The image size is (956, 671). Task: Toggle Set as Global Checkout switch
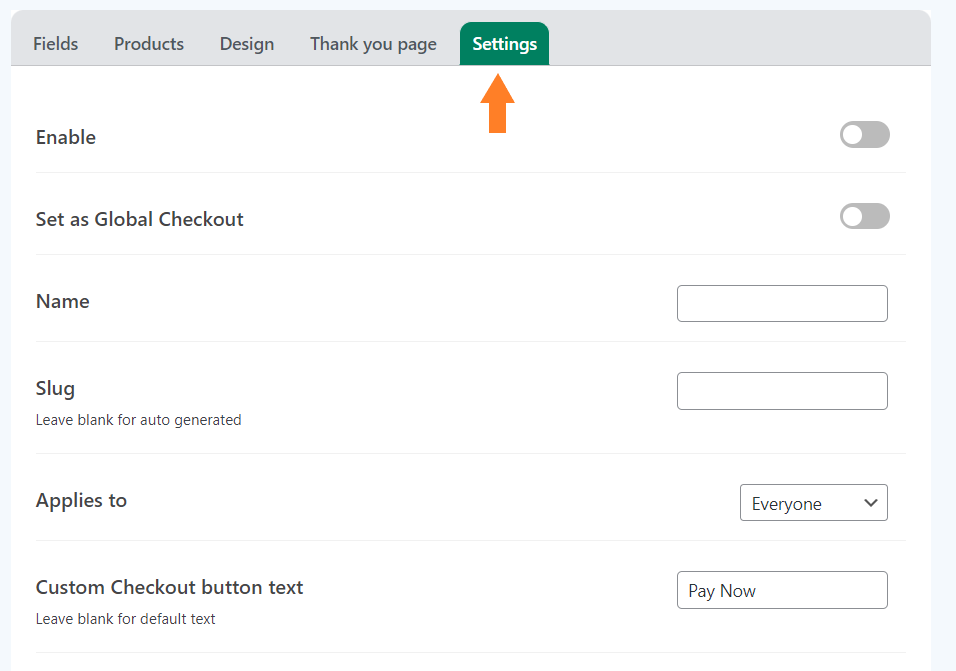(865, 216)
